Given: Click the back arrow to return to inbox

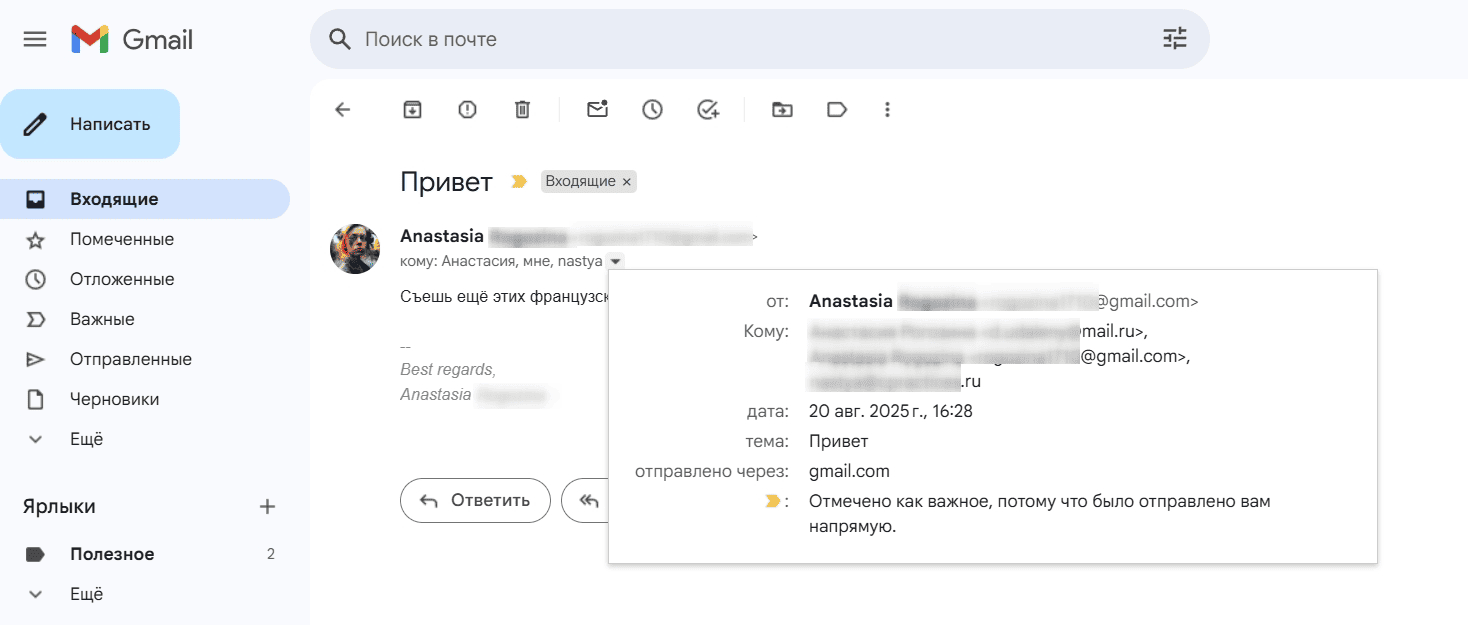Looking at the screenshot, I should pyautogui.click(x=343, y=110).
